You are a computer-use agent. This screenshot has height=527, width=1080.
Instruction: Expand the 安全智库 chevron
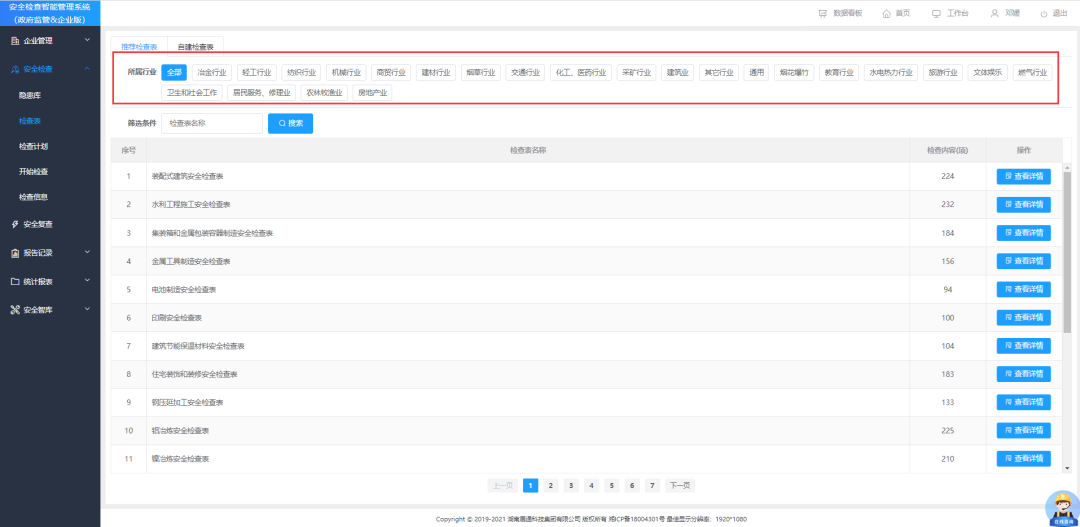click(x=87, y=309)
